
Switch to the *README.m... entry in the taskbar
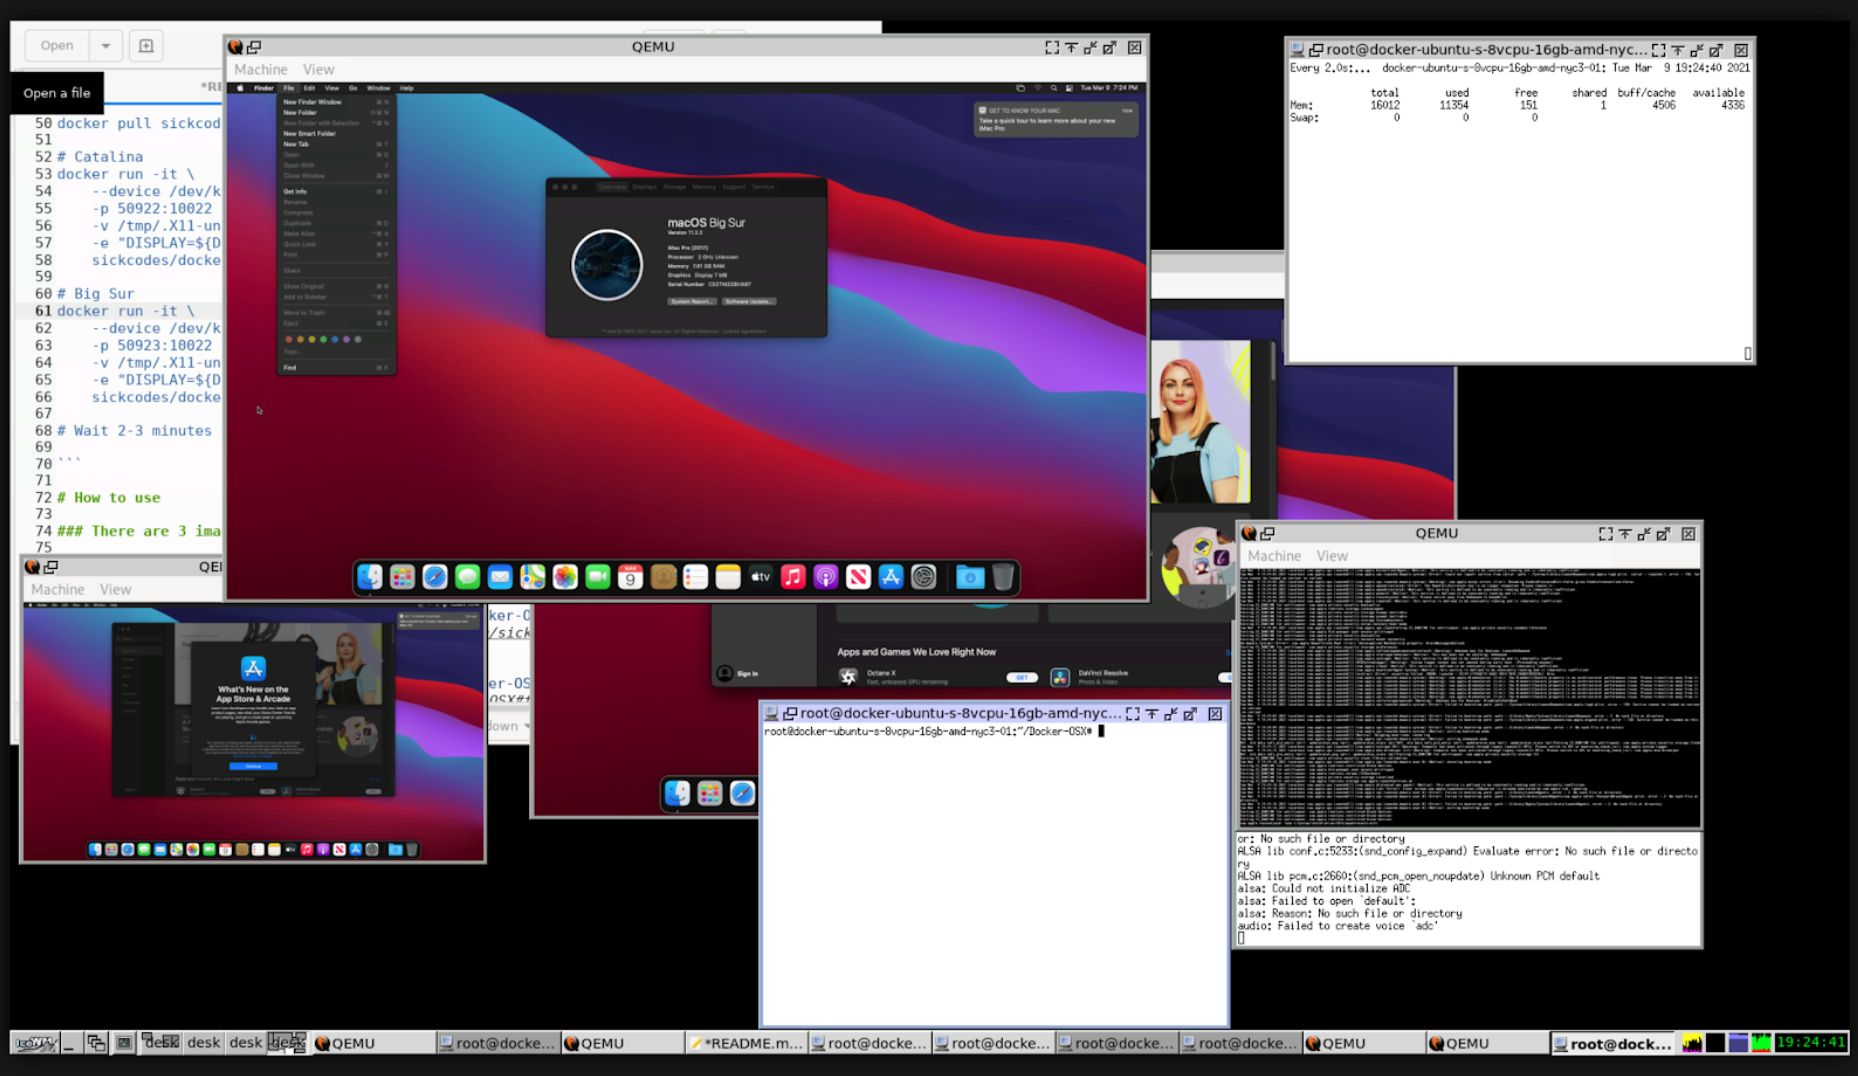(746, 1043)
